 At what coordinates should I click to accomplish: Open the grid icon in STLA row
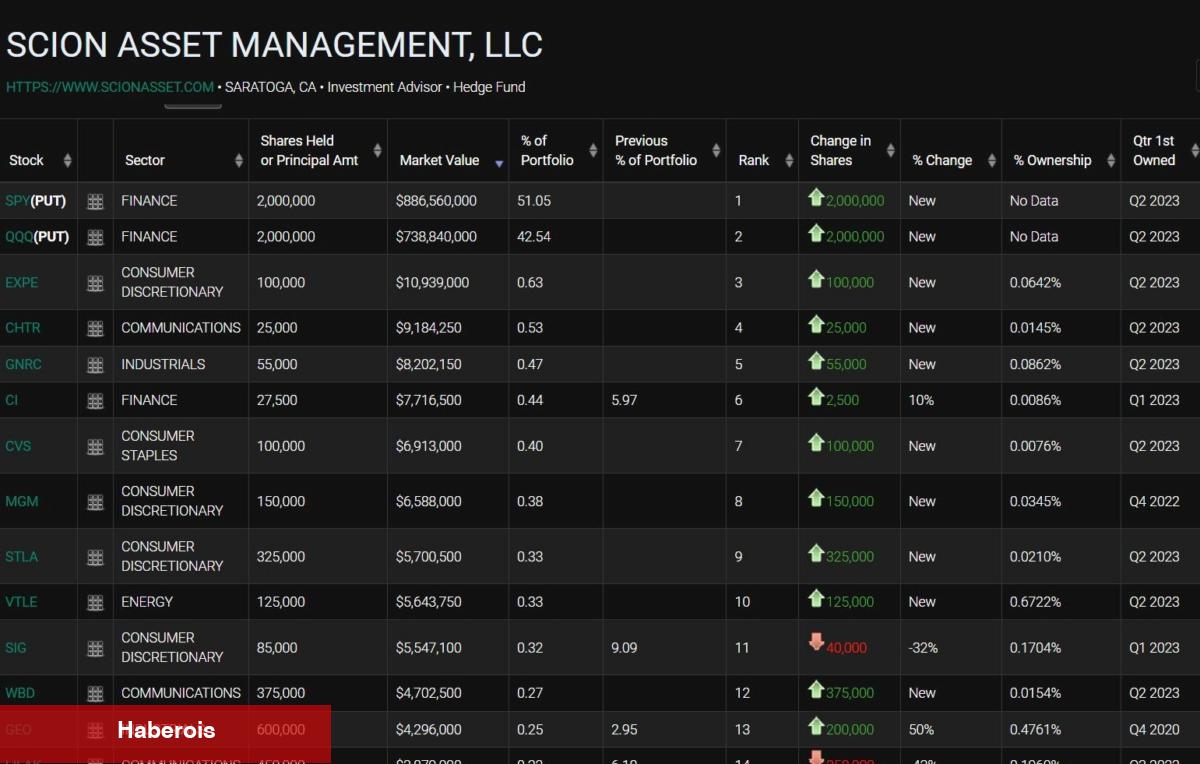[95, 557]
